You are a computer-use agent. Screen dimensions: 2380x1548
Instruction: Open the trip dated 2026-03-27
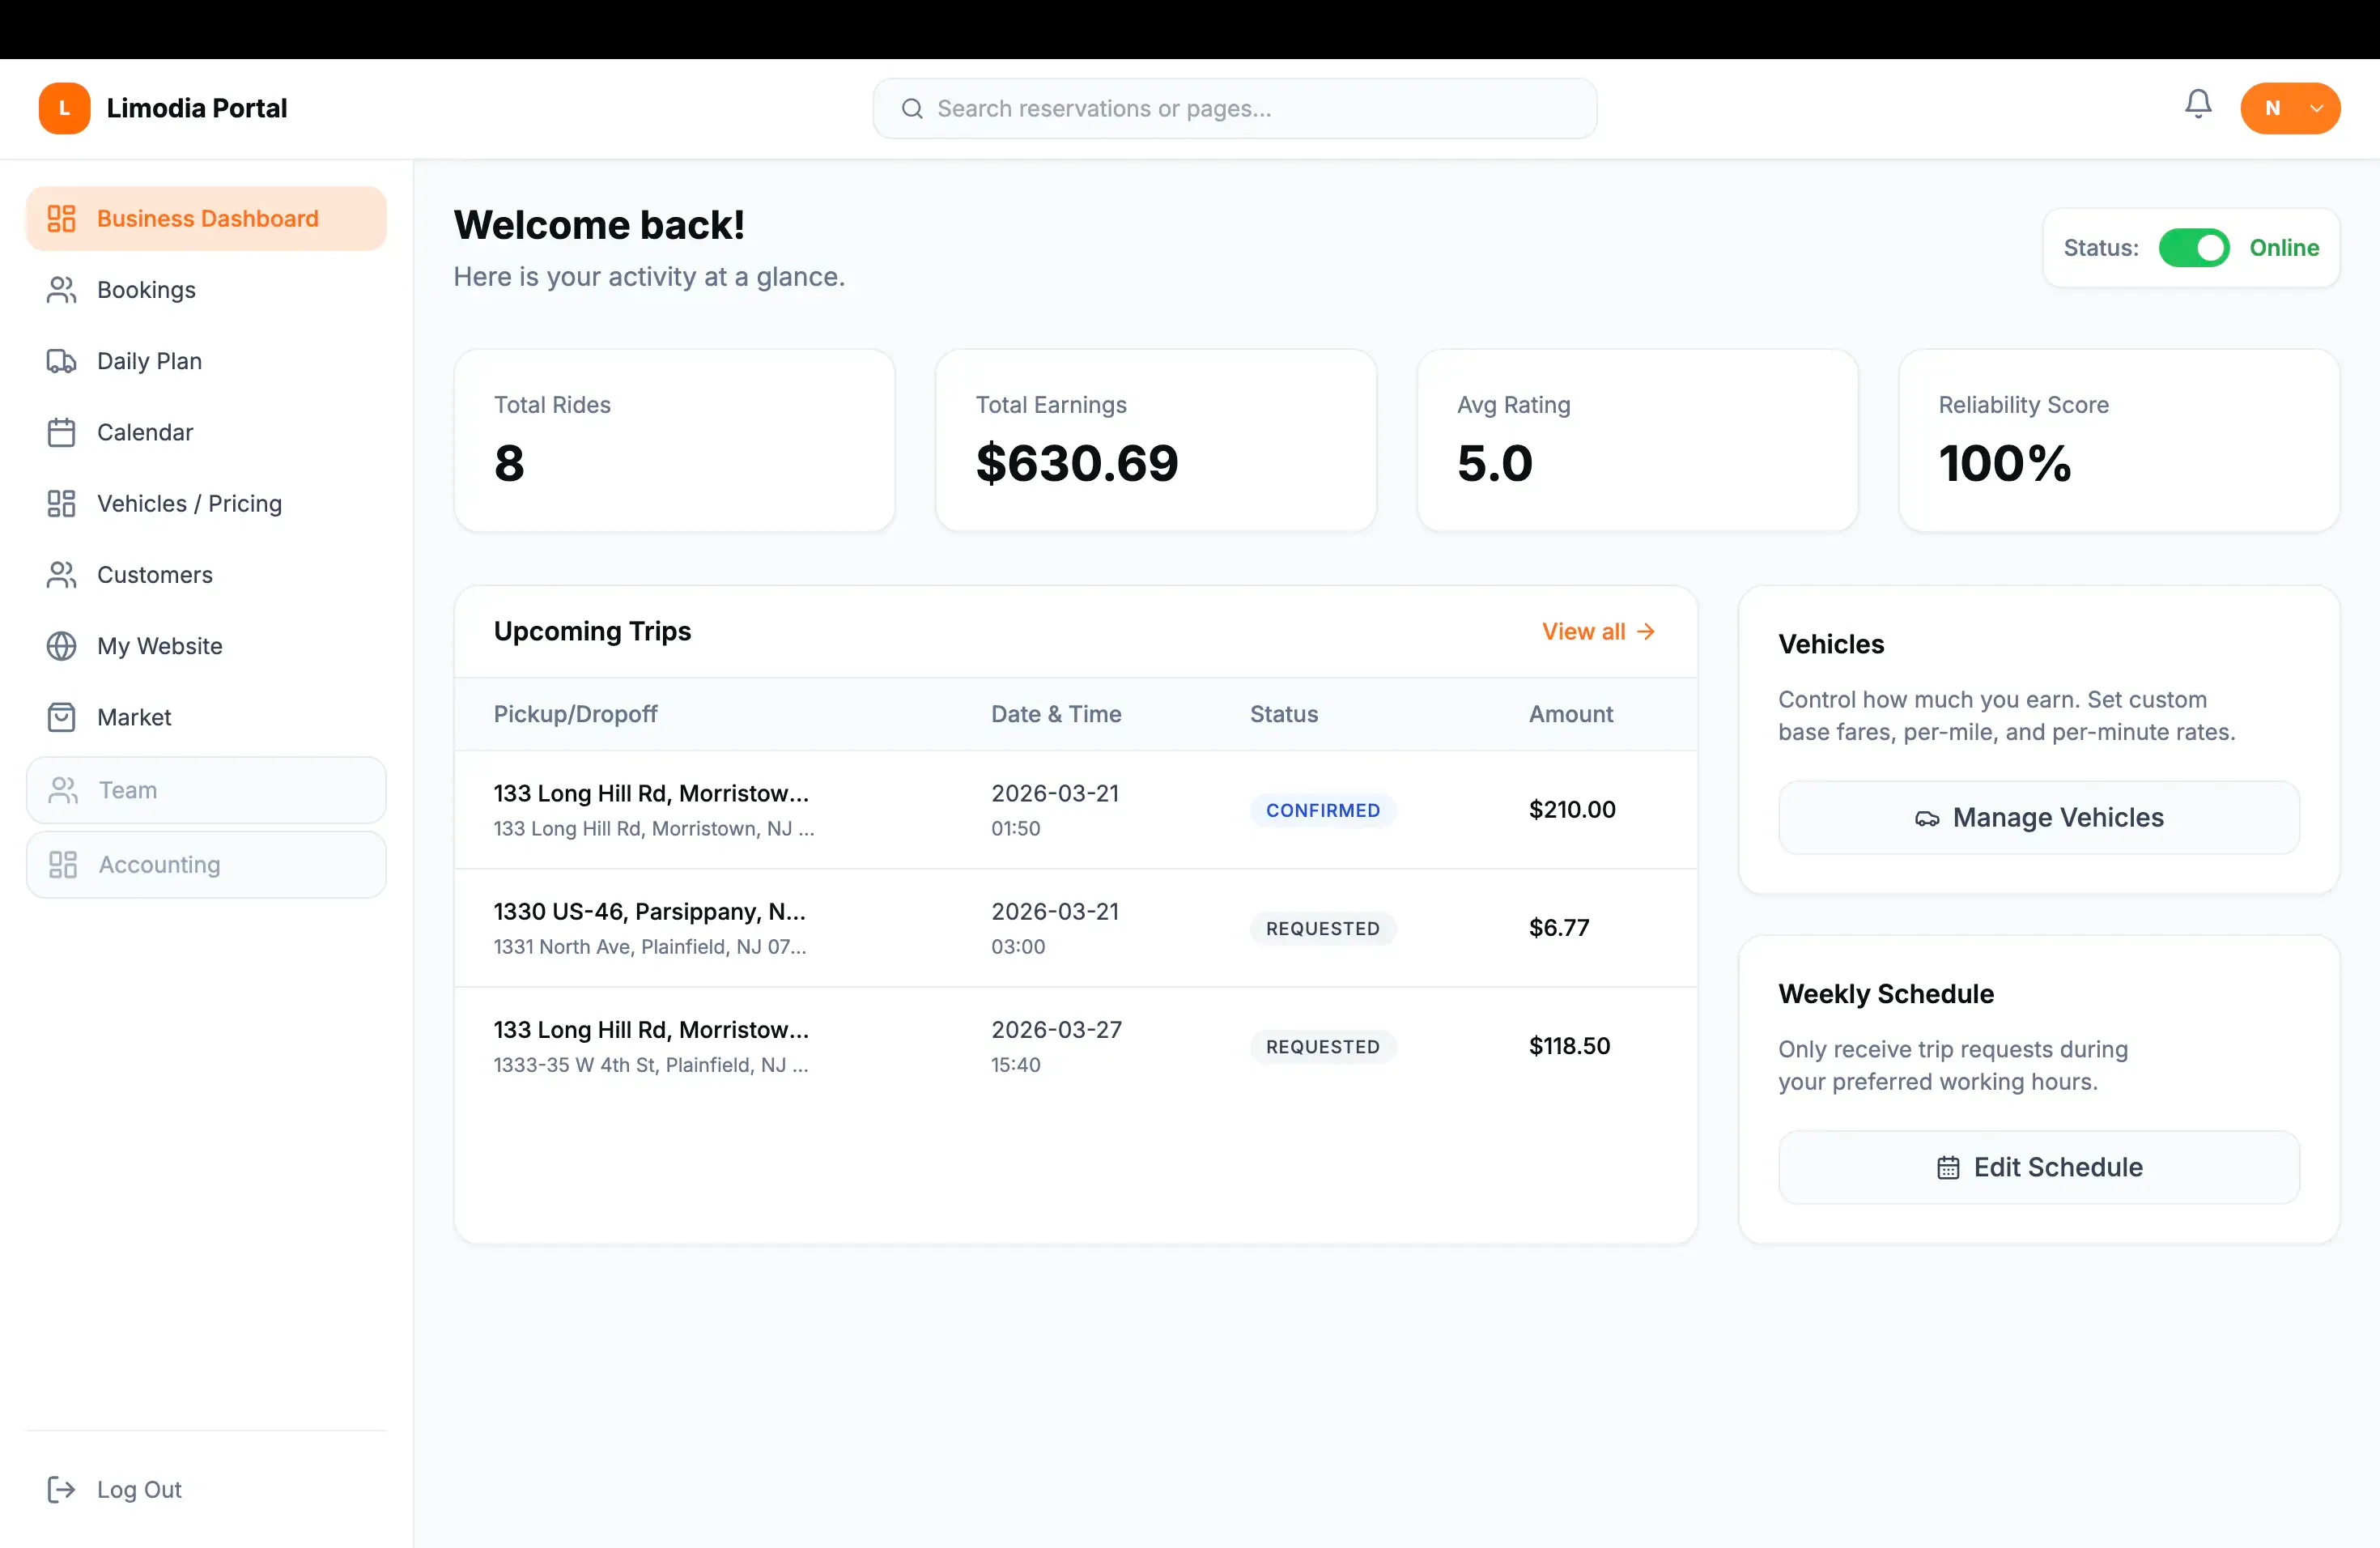tap(1075, 1046)
